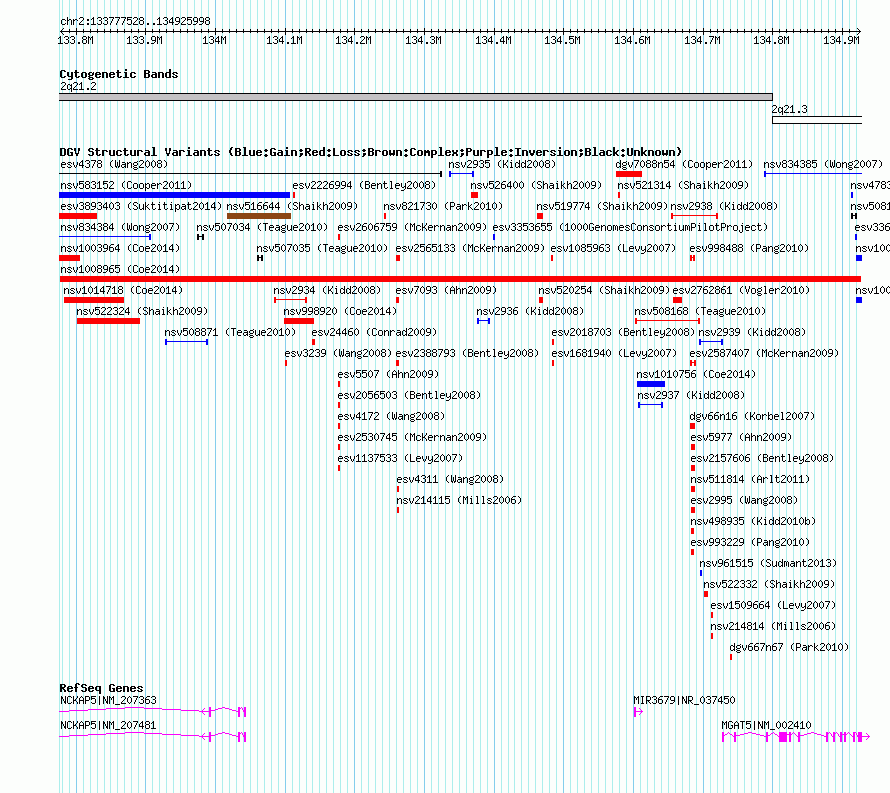Click the nsv508168 (Teague2010) red interval
Image resolution: width=890 pixels, height=793 pixels.
(x=667, y=321)
